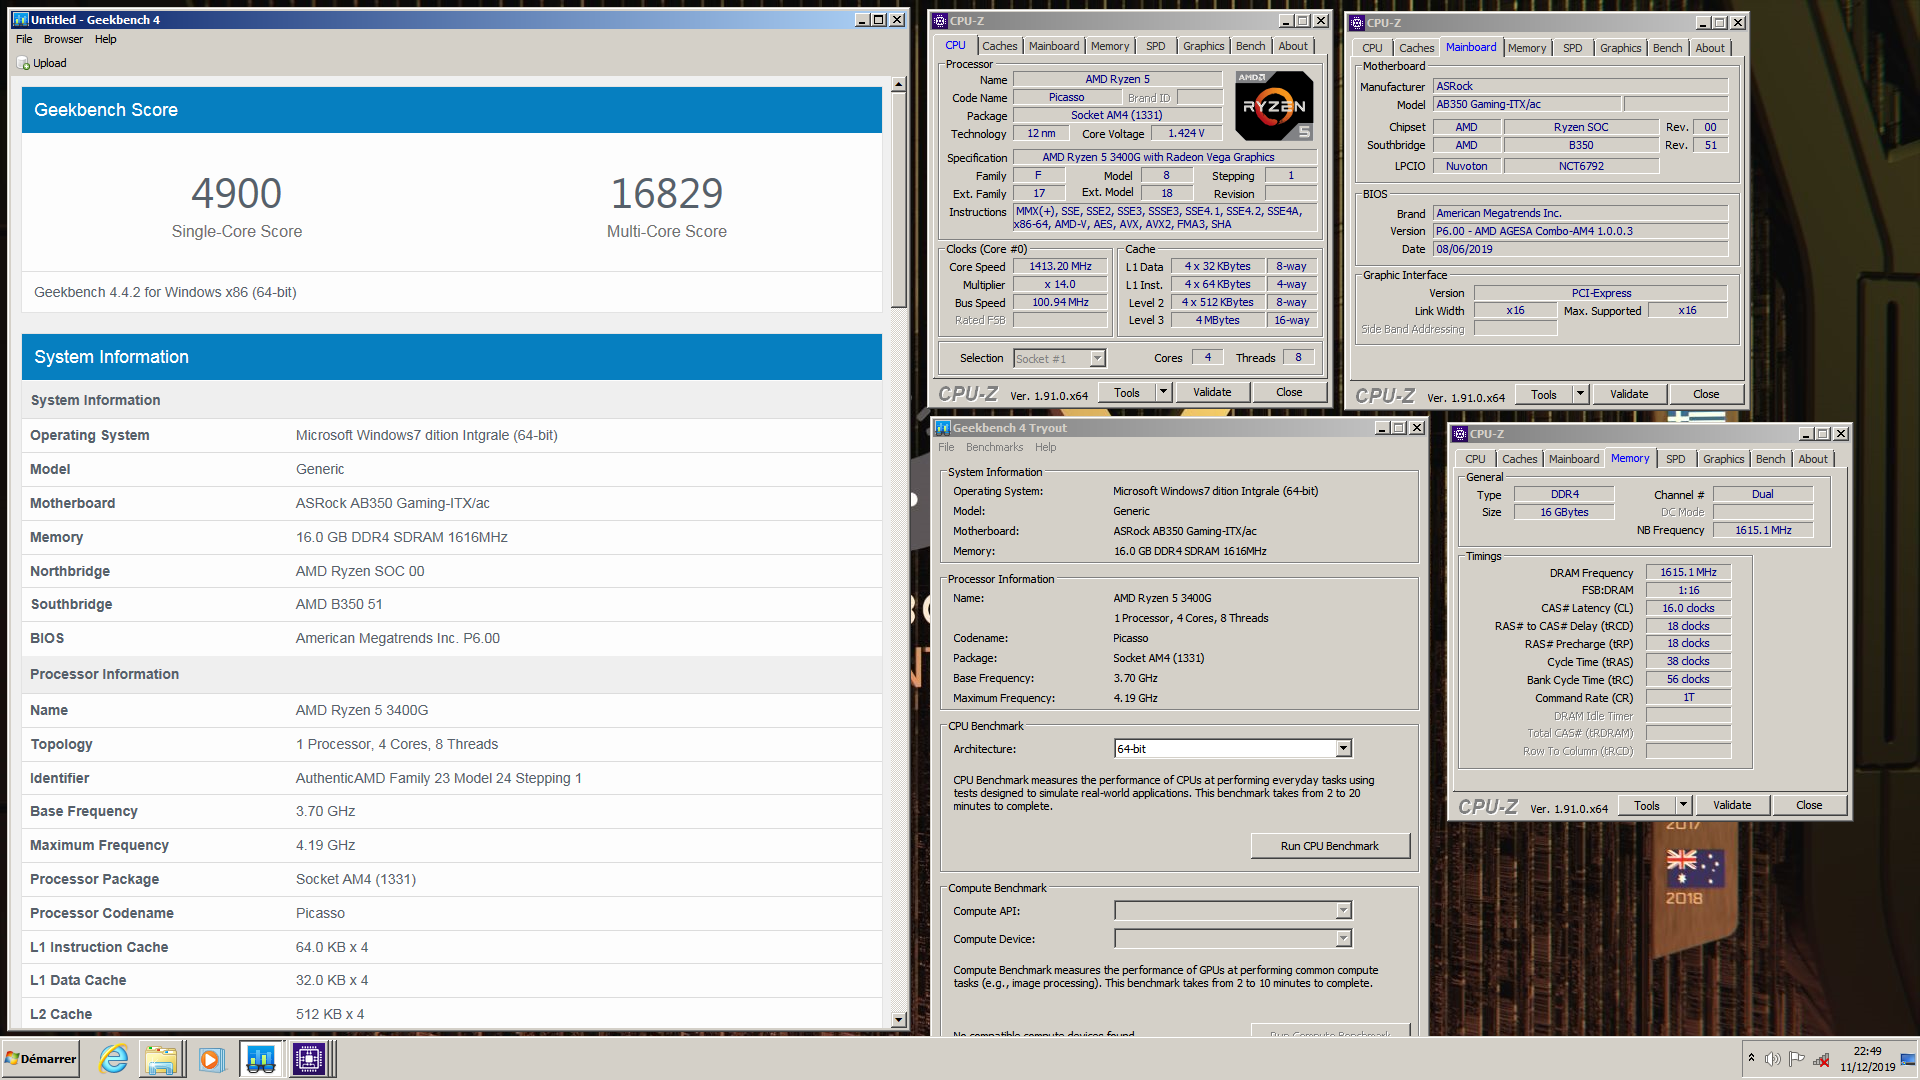The image size is (1920, 1080).
Task: Click Geekbench results scrollbar down arrow
Action: (x=898, y=1020)
